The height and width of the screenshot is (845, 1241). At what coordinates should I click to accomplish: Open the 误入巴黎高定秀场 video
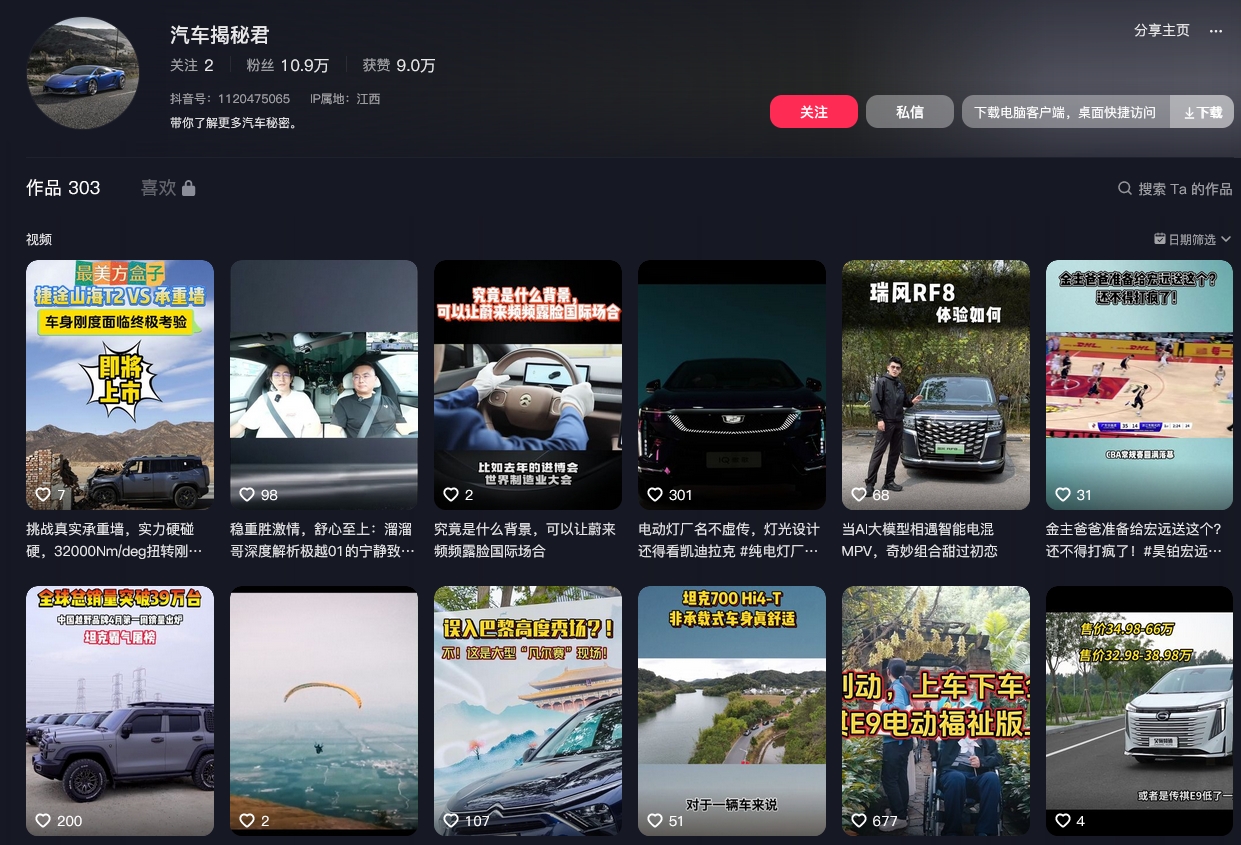(x=528, y=711)
